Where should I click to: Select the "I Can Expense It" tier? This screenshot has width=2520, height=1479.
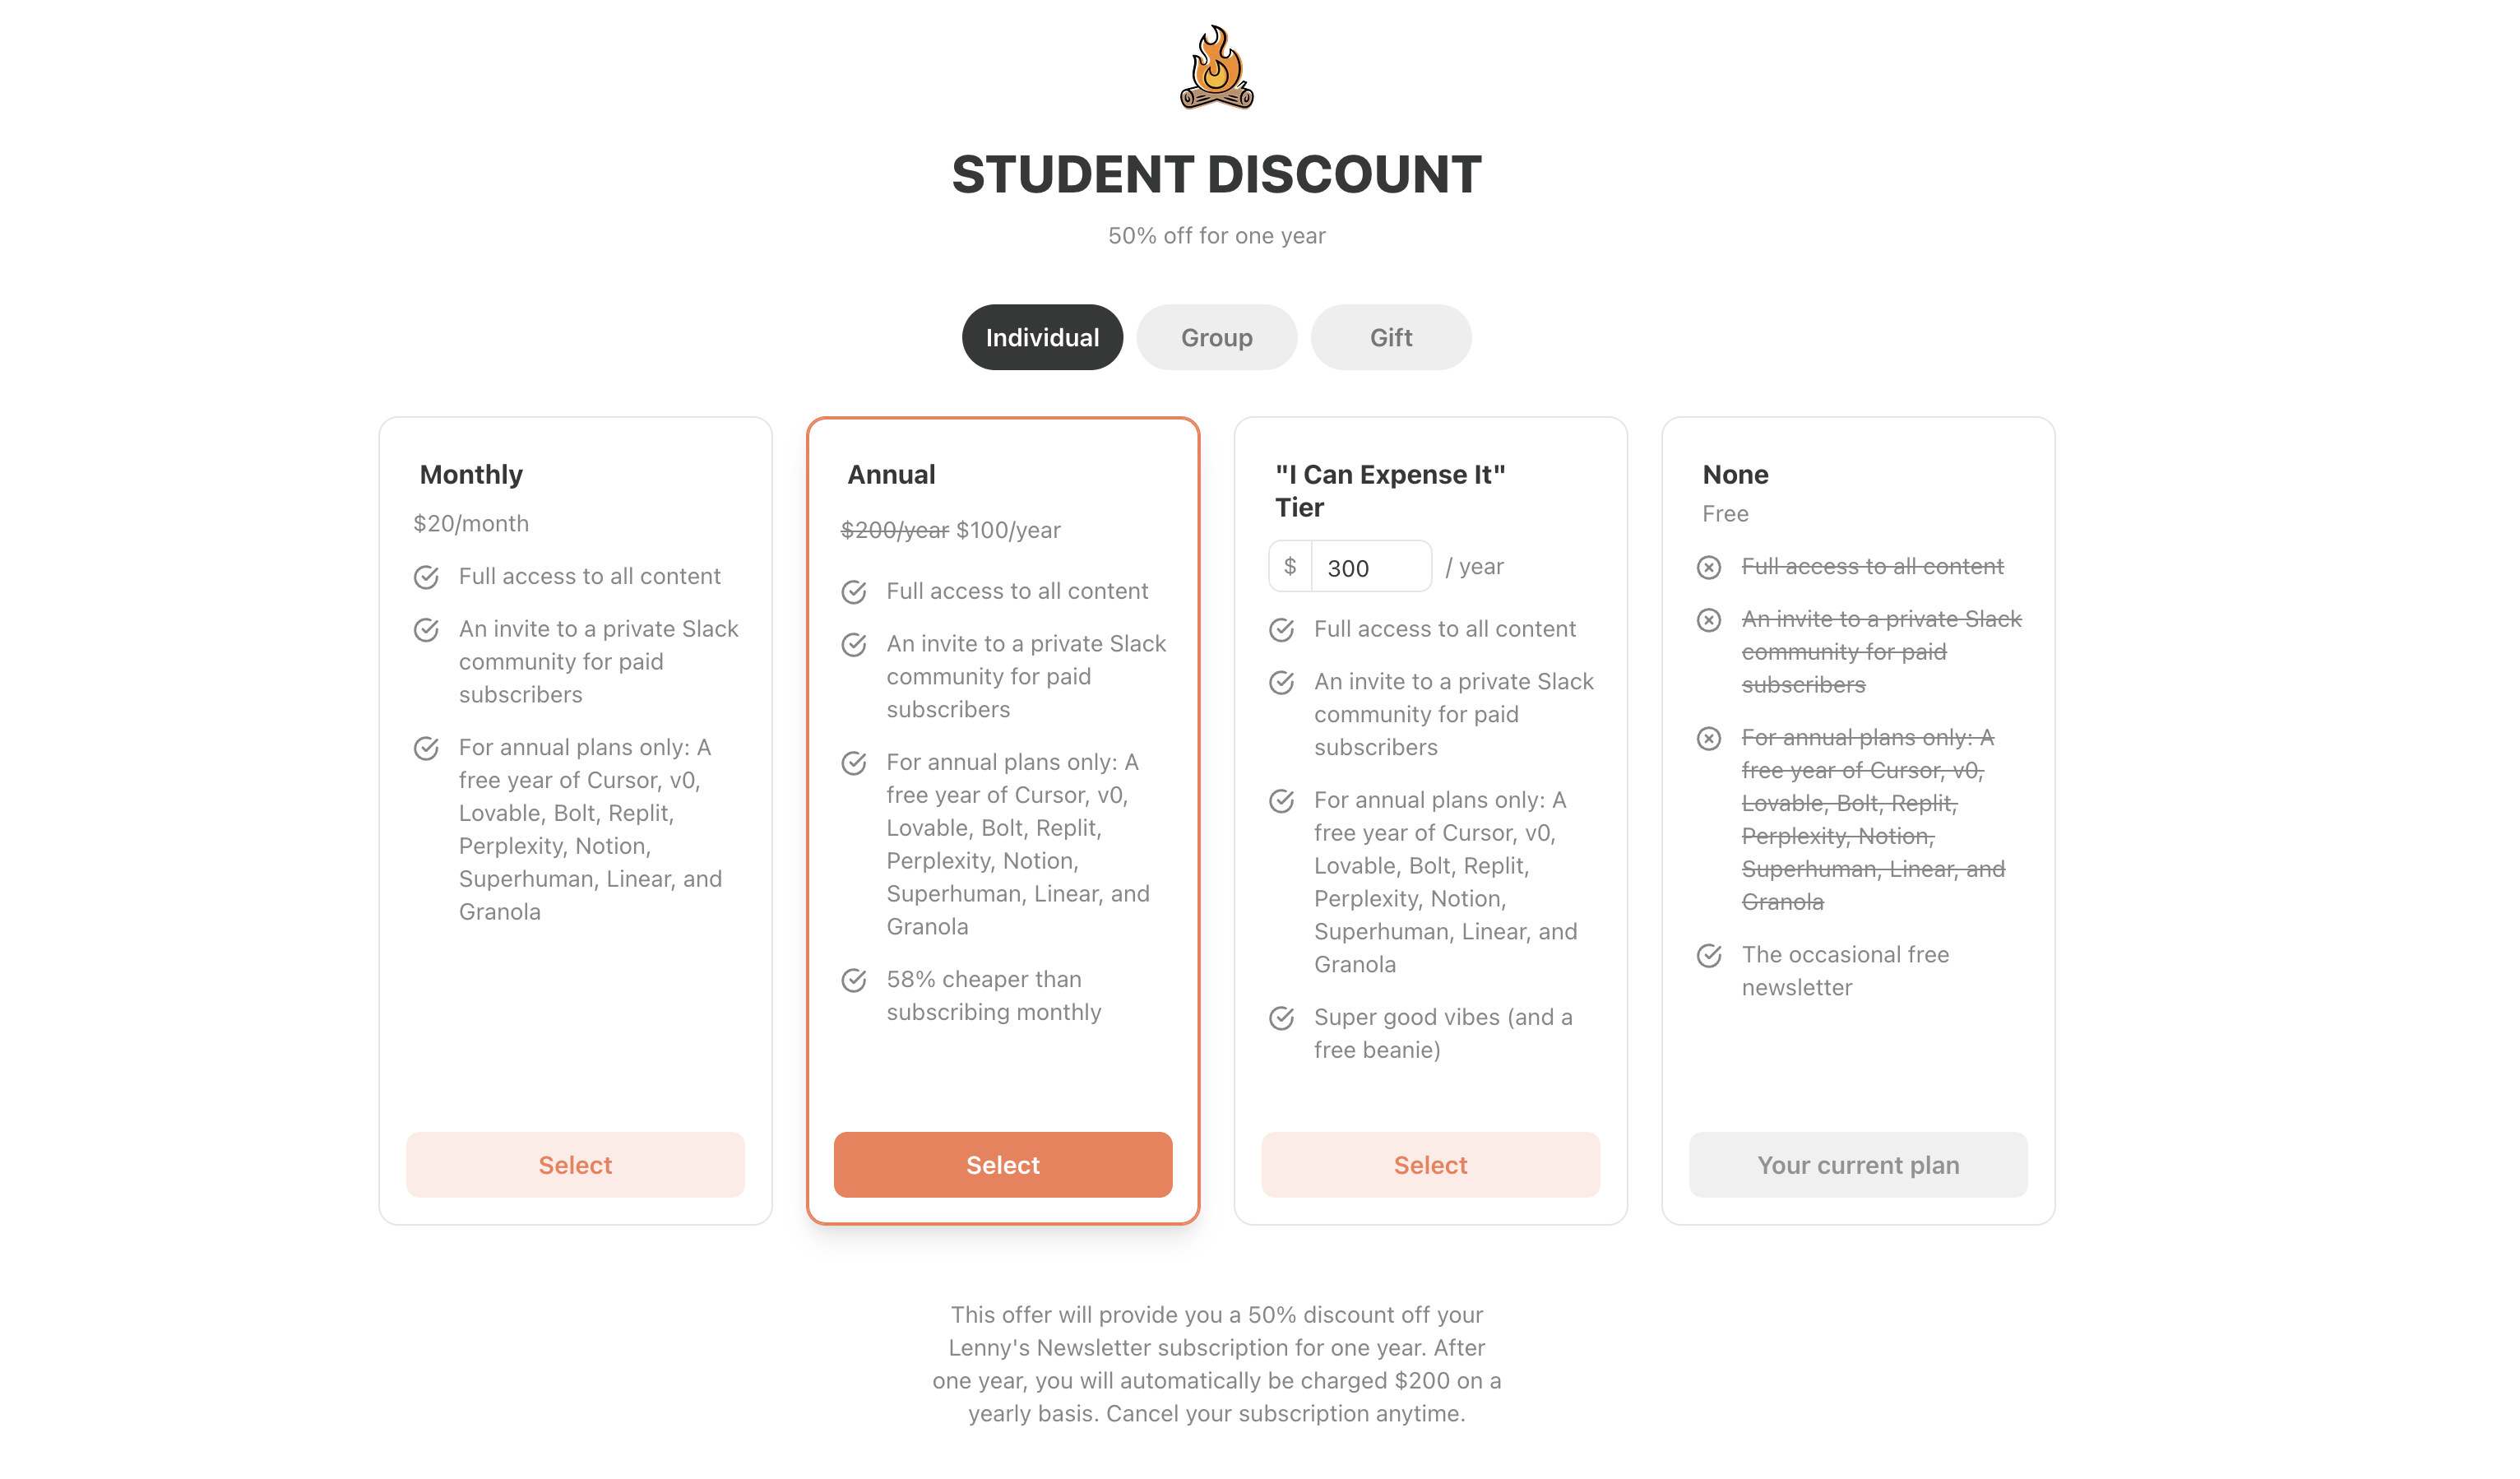coord(1431,1164)
